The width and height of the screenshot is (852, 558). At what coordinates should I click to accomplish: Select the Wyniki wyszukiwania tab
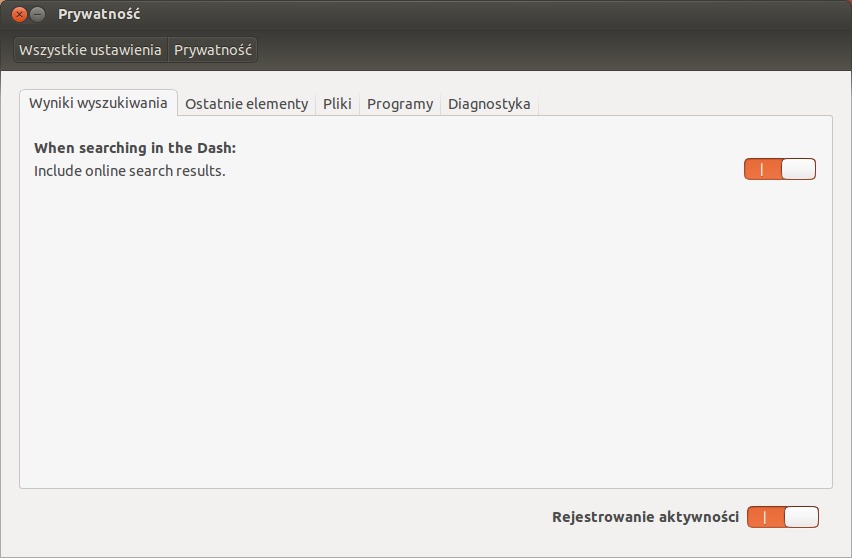[98, 103]
